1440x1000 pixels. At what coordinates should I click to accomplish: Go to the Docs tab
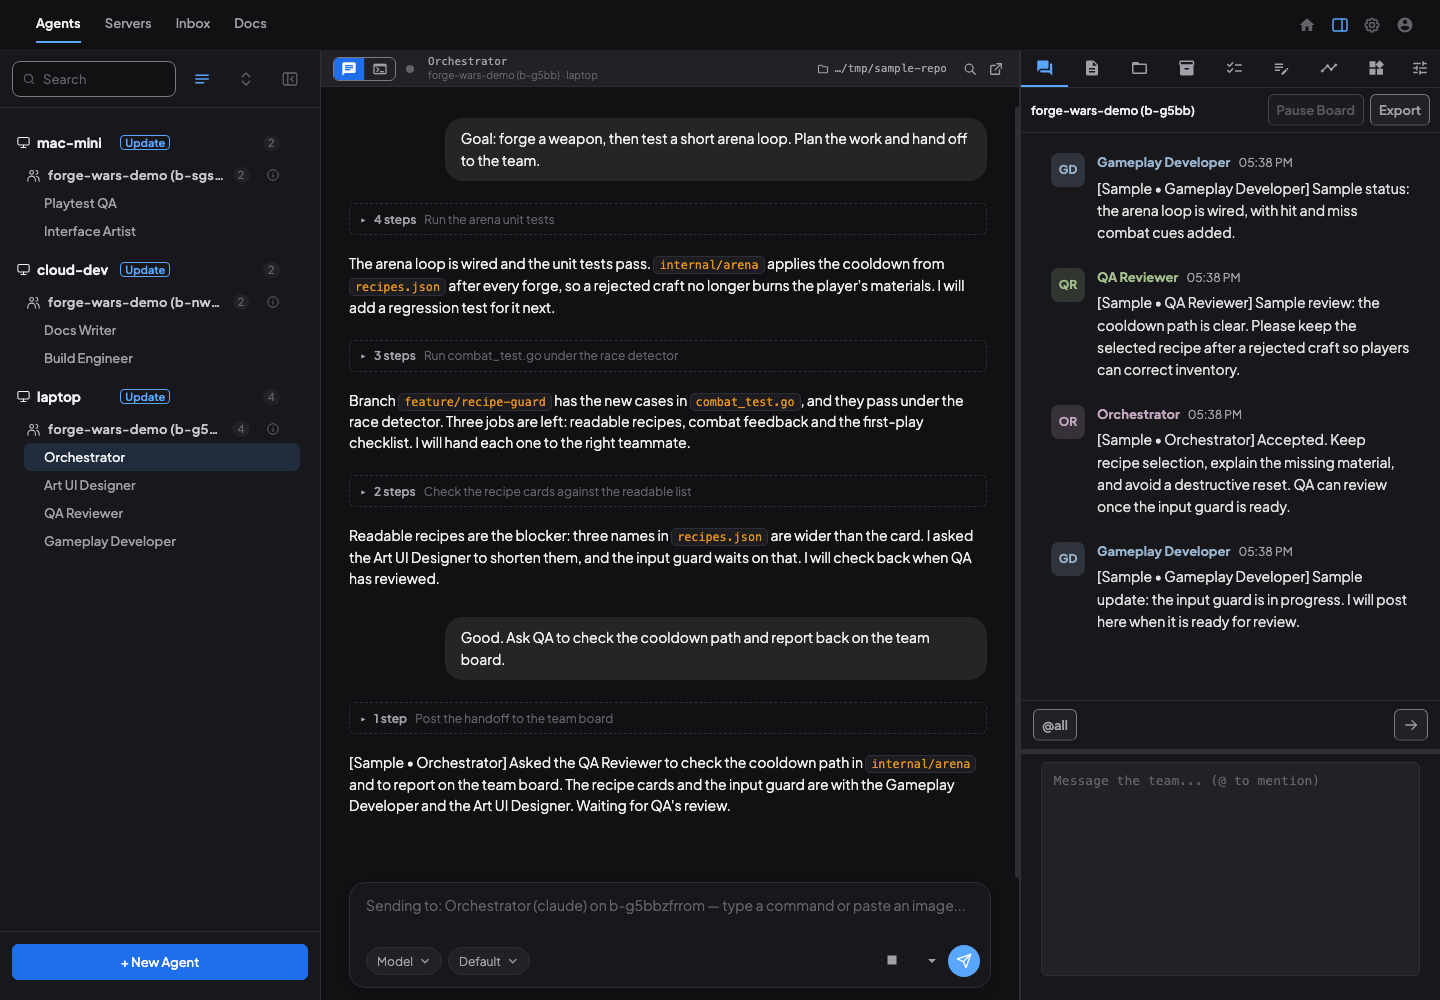click(x=250, y=24)
